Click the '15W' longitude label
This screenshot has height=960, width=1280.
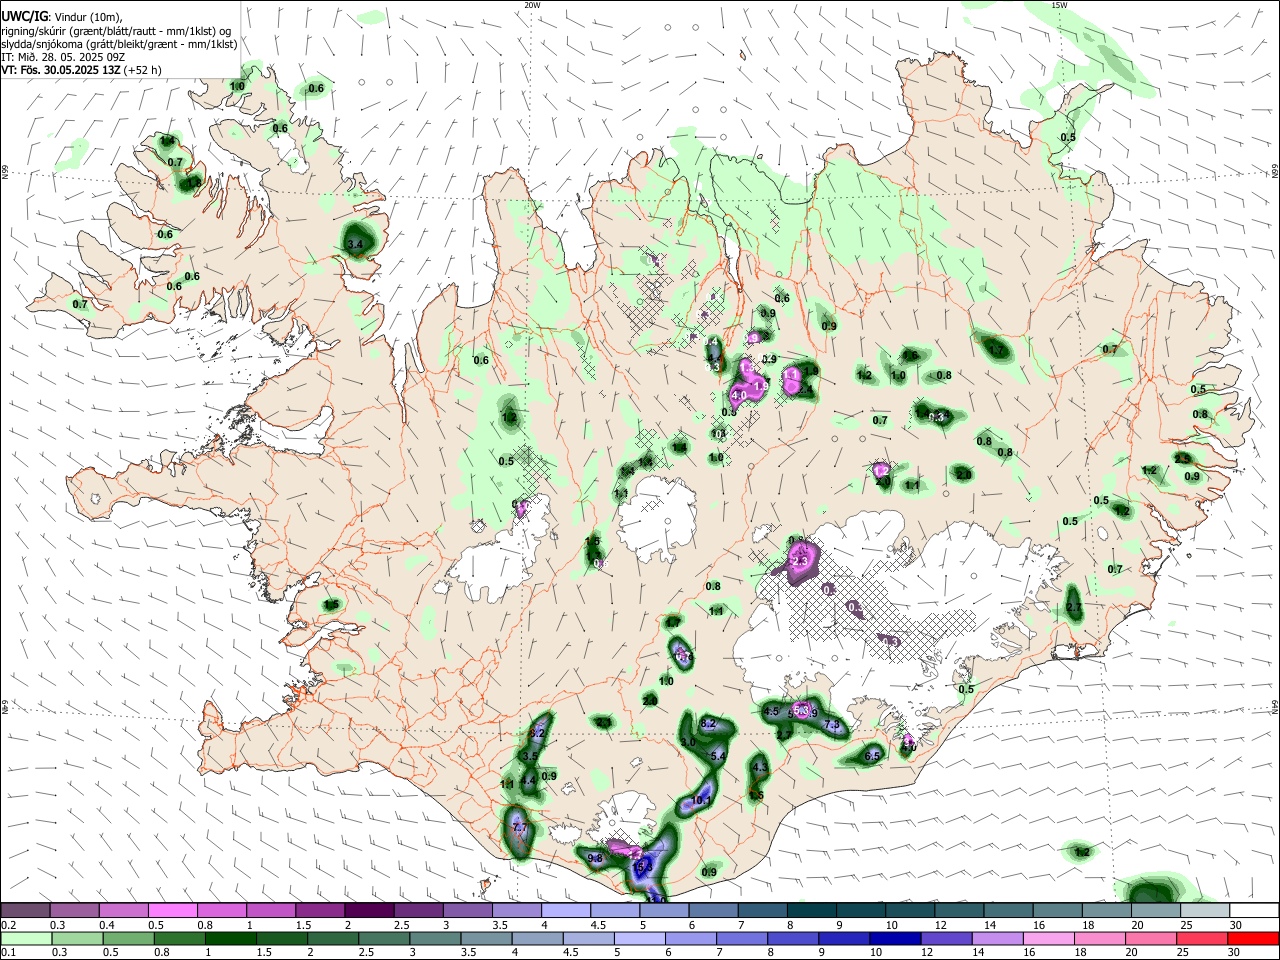click(x=1059, y=5)
